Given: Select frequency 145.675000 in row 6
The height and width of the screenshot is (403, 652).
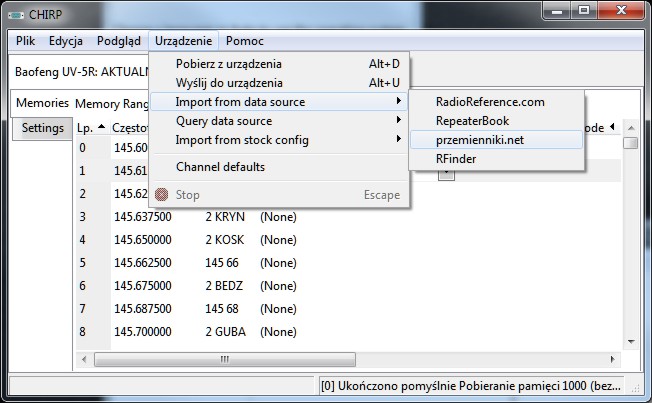Looking at the screenshot, I should pyautogui.click(x=143, y=286).
